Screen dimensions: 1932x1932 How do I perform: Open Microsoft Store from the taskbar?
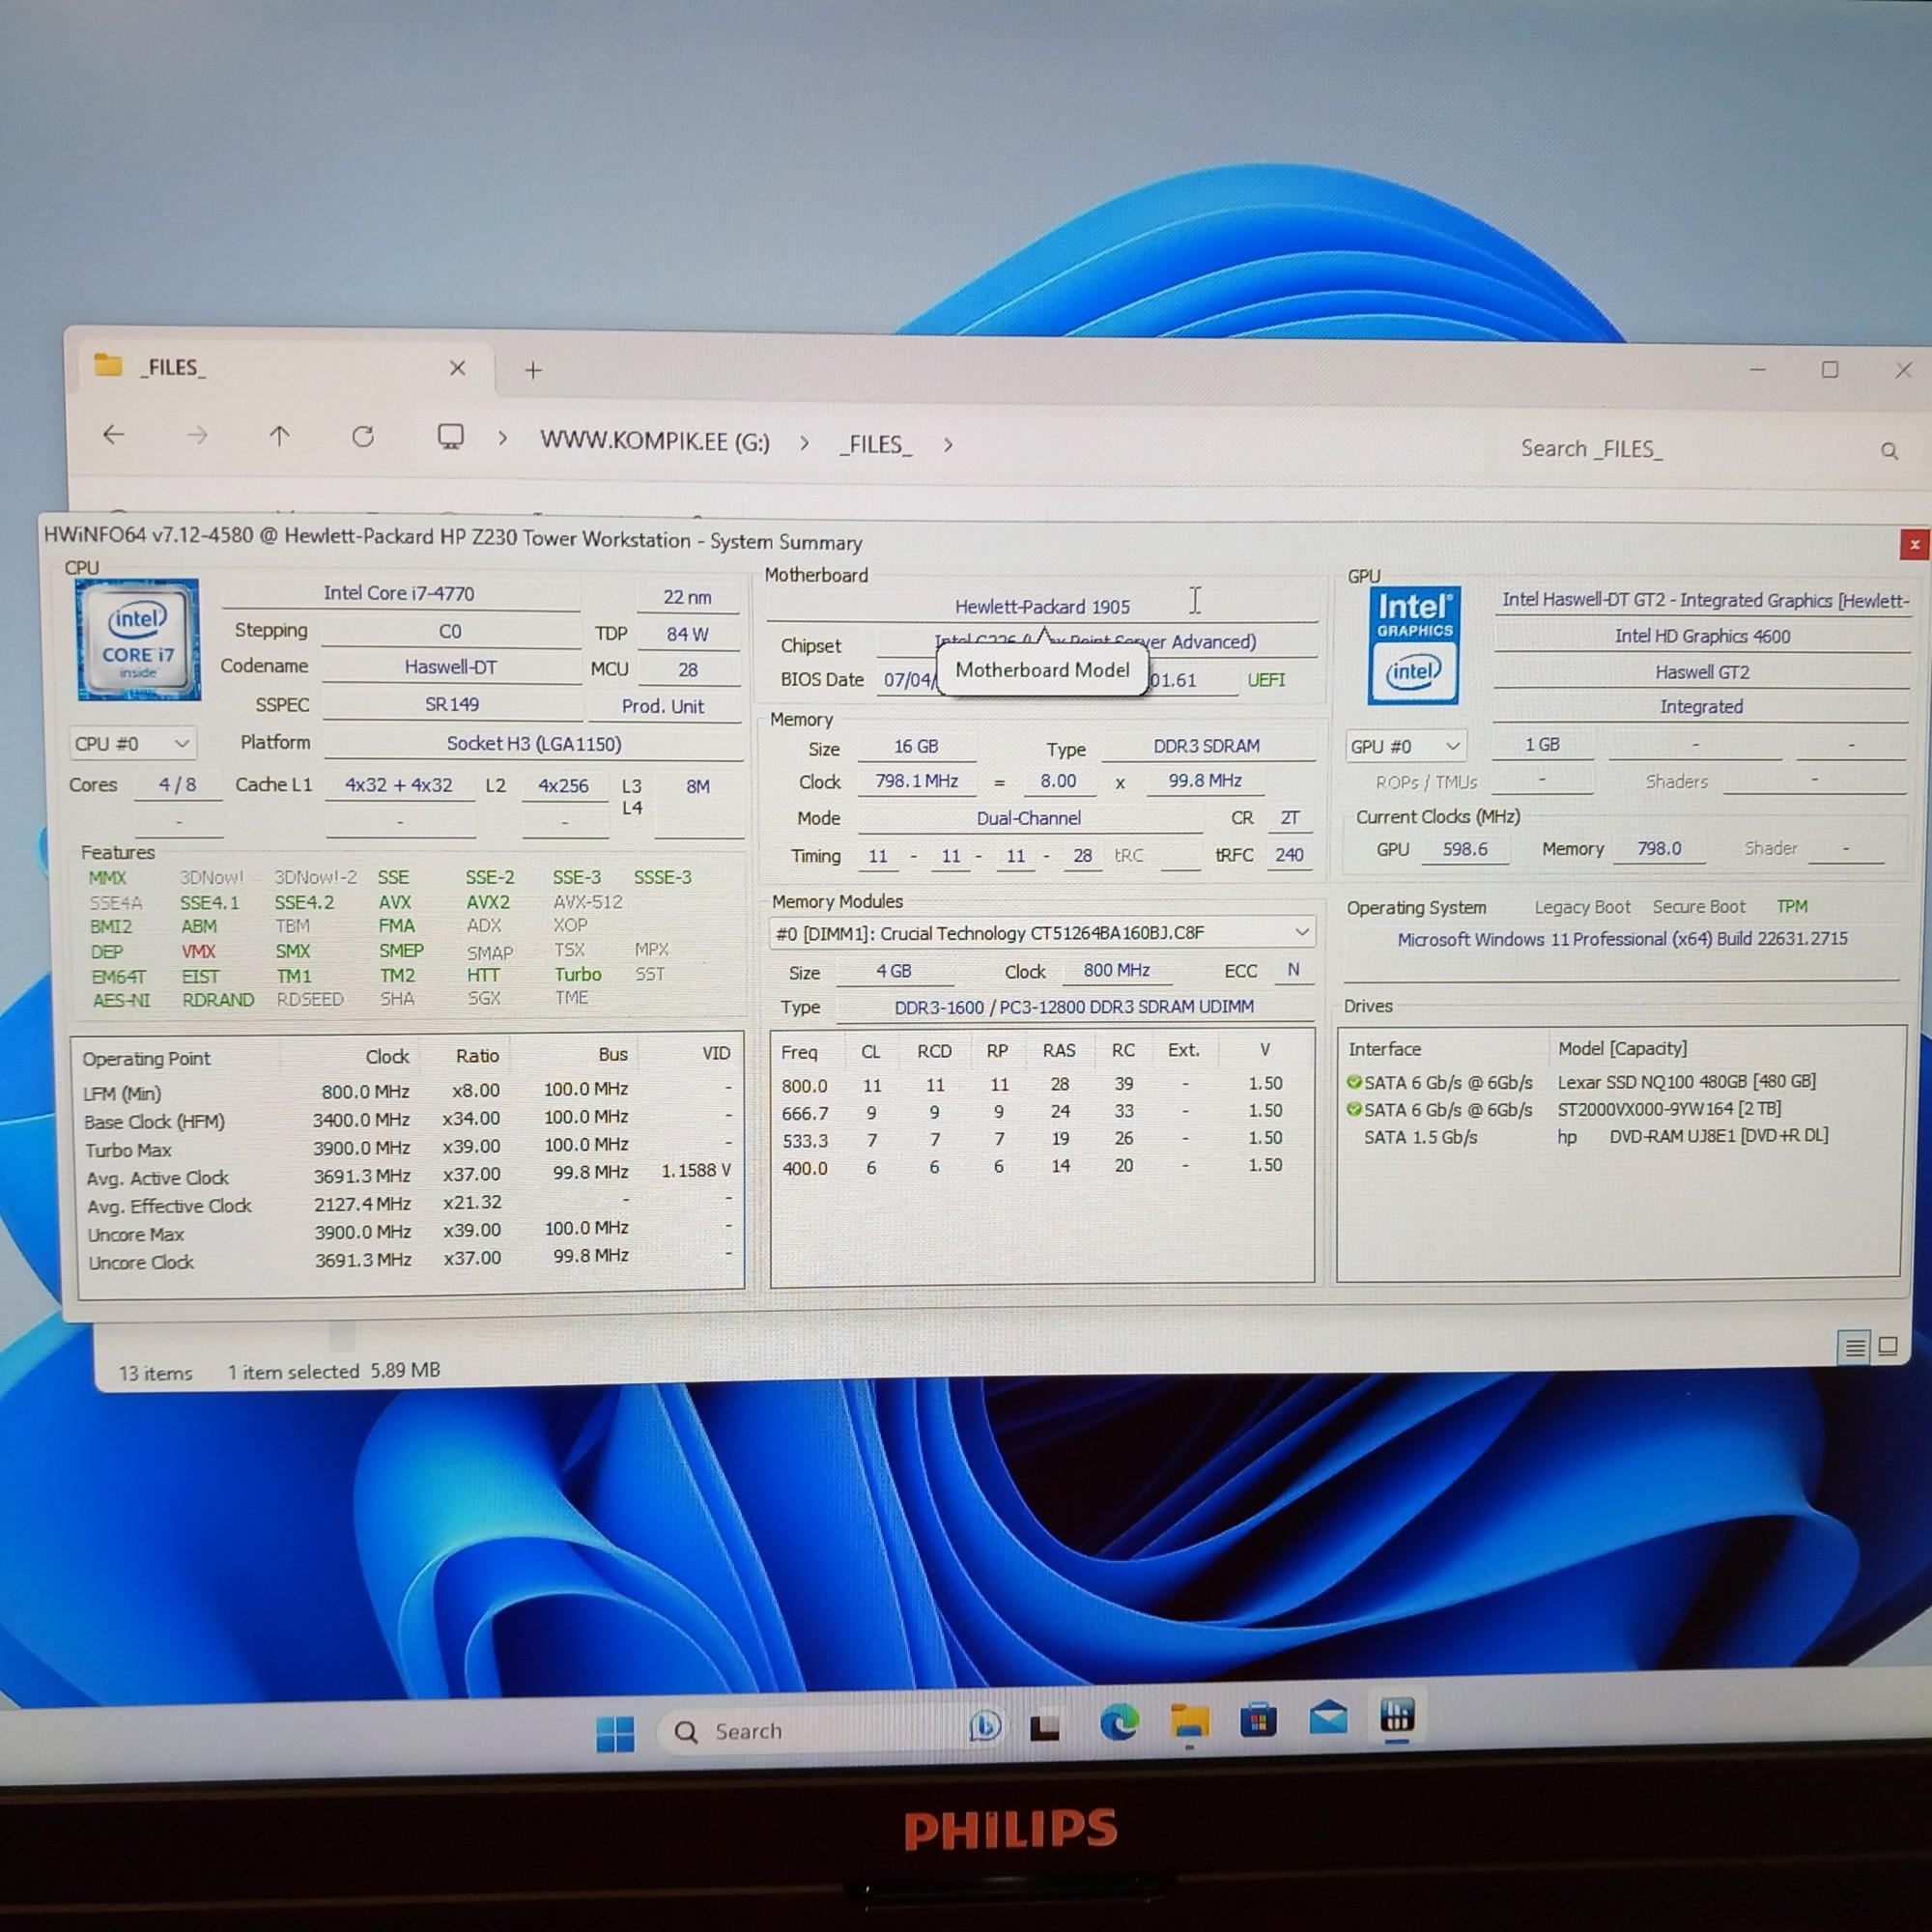coord(1258,1720)
